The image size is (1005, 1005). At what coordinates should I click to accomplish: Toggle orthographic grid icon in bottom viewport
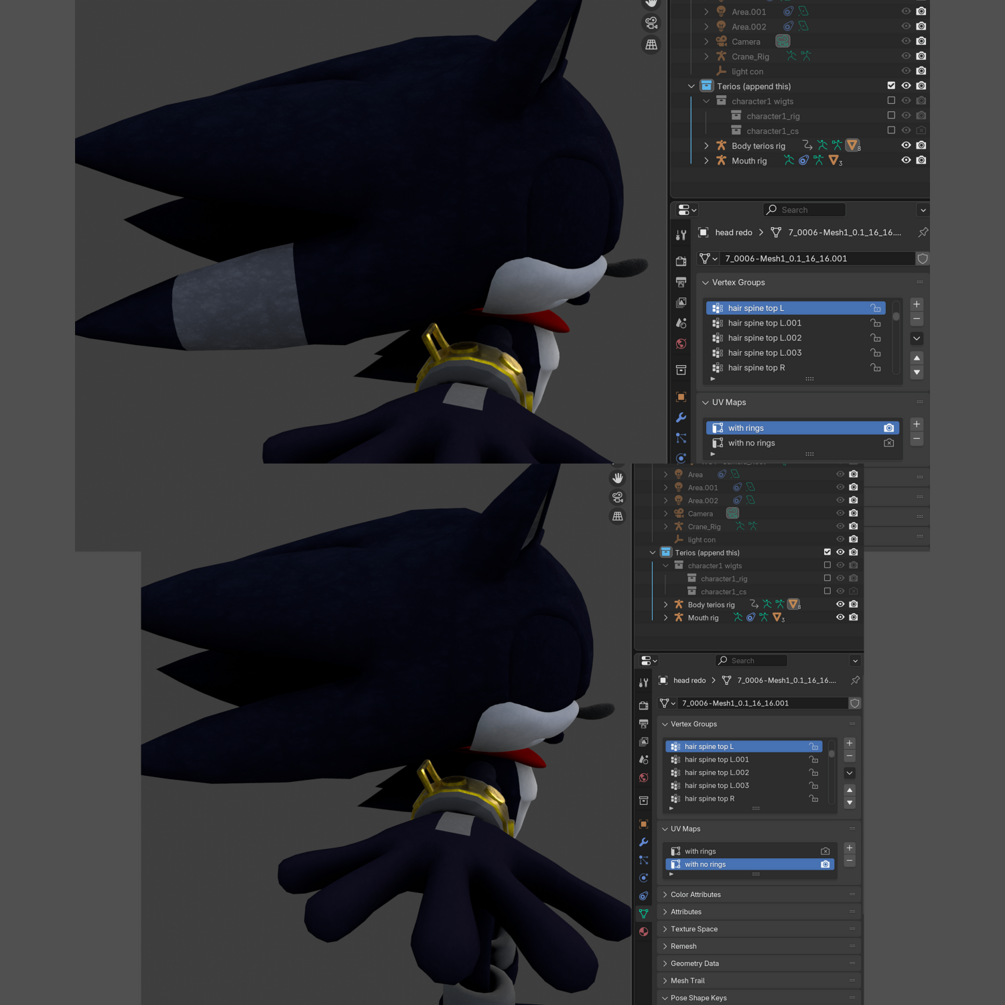point(618,516)
